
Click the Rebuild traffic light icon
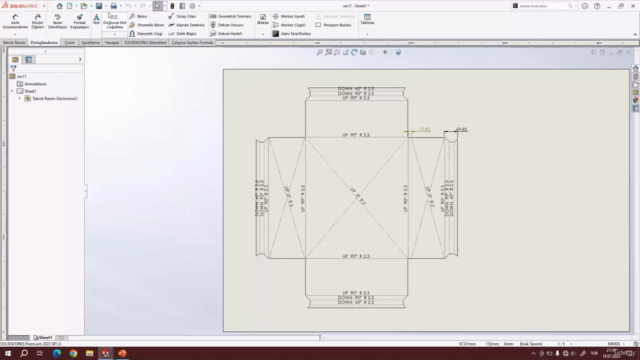tap(172, 6)
